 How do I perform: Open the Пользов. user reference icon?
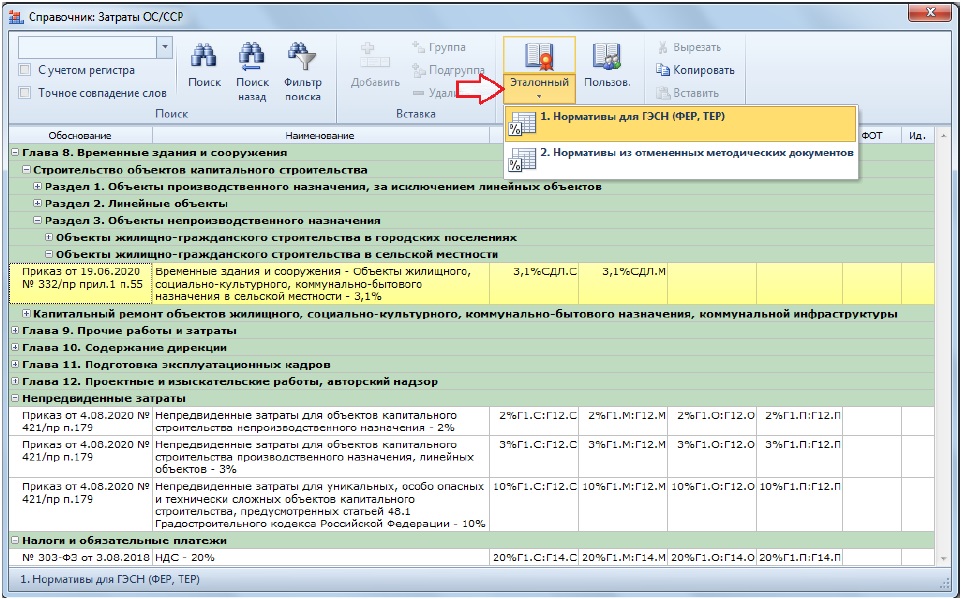tap(607, 57)
